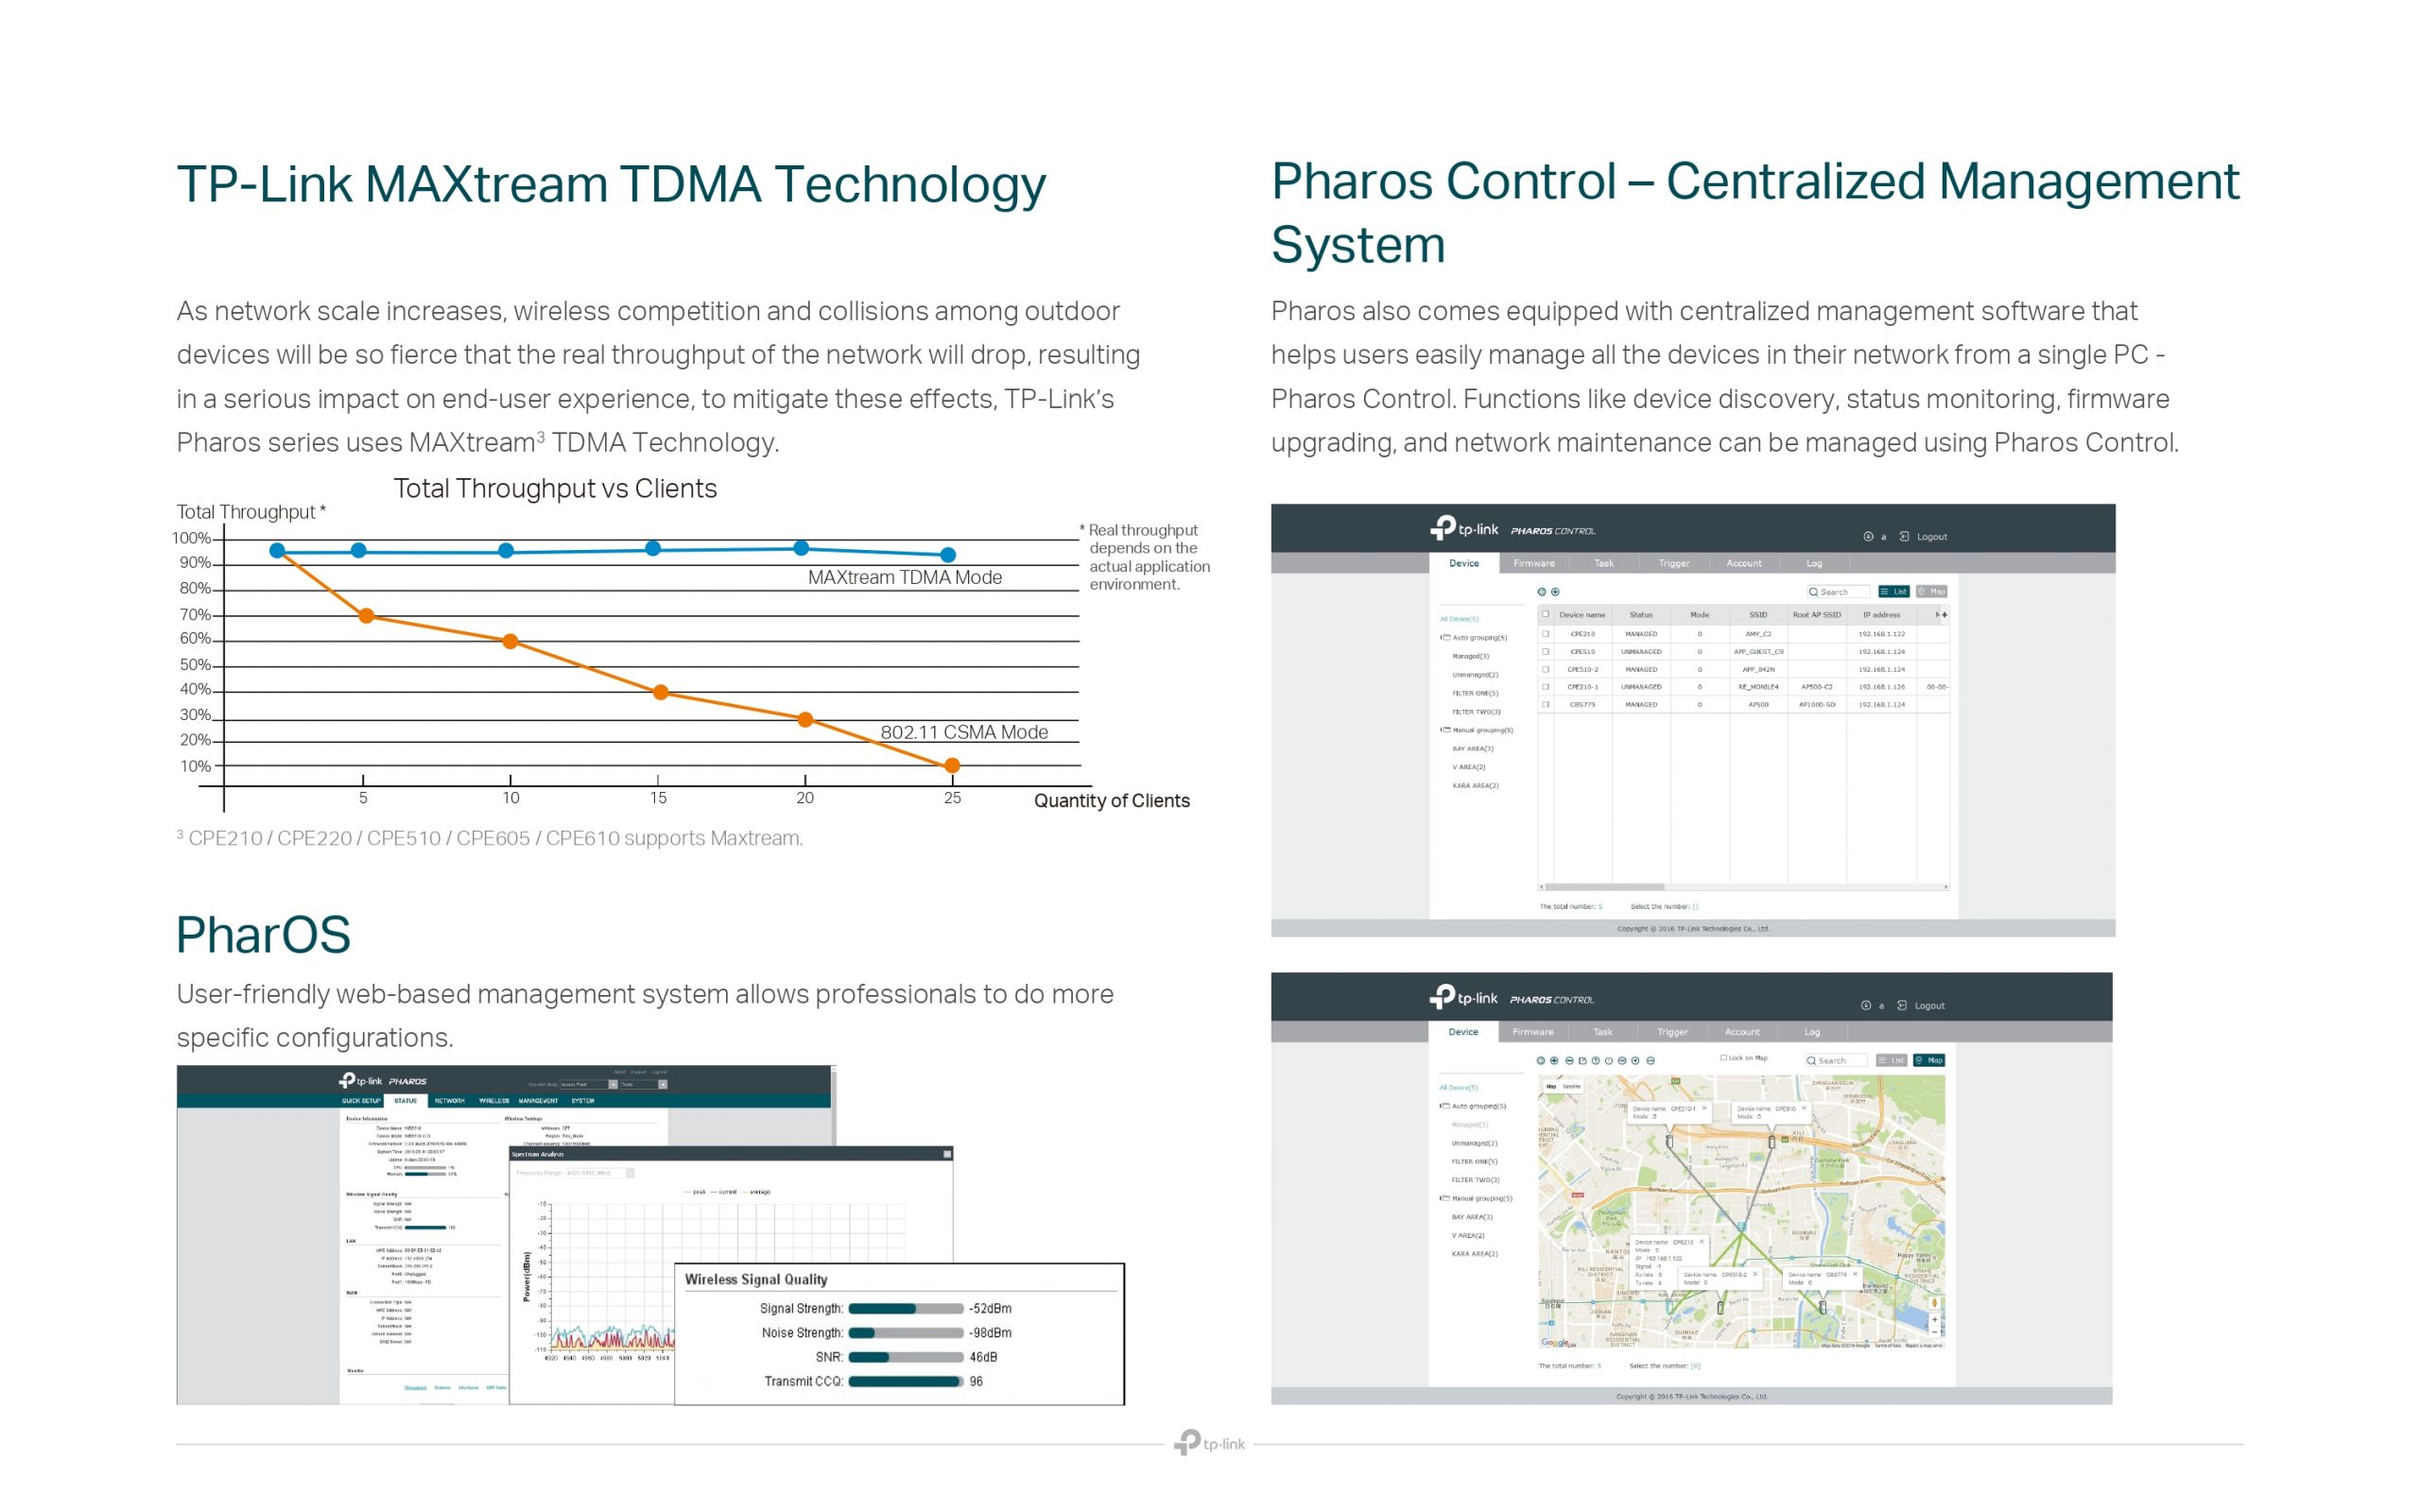Close the CBS779 device popup on the map

tap(1856, 1274)
